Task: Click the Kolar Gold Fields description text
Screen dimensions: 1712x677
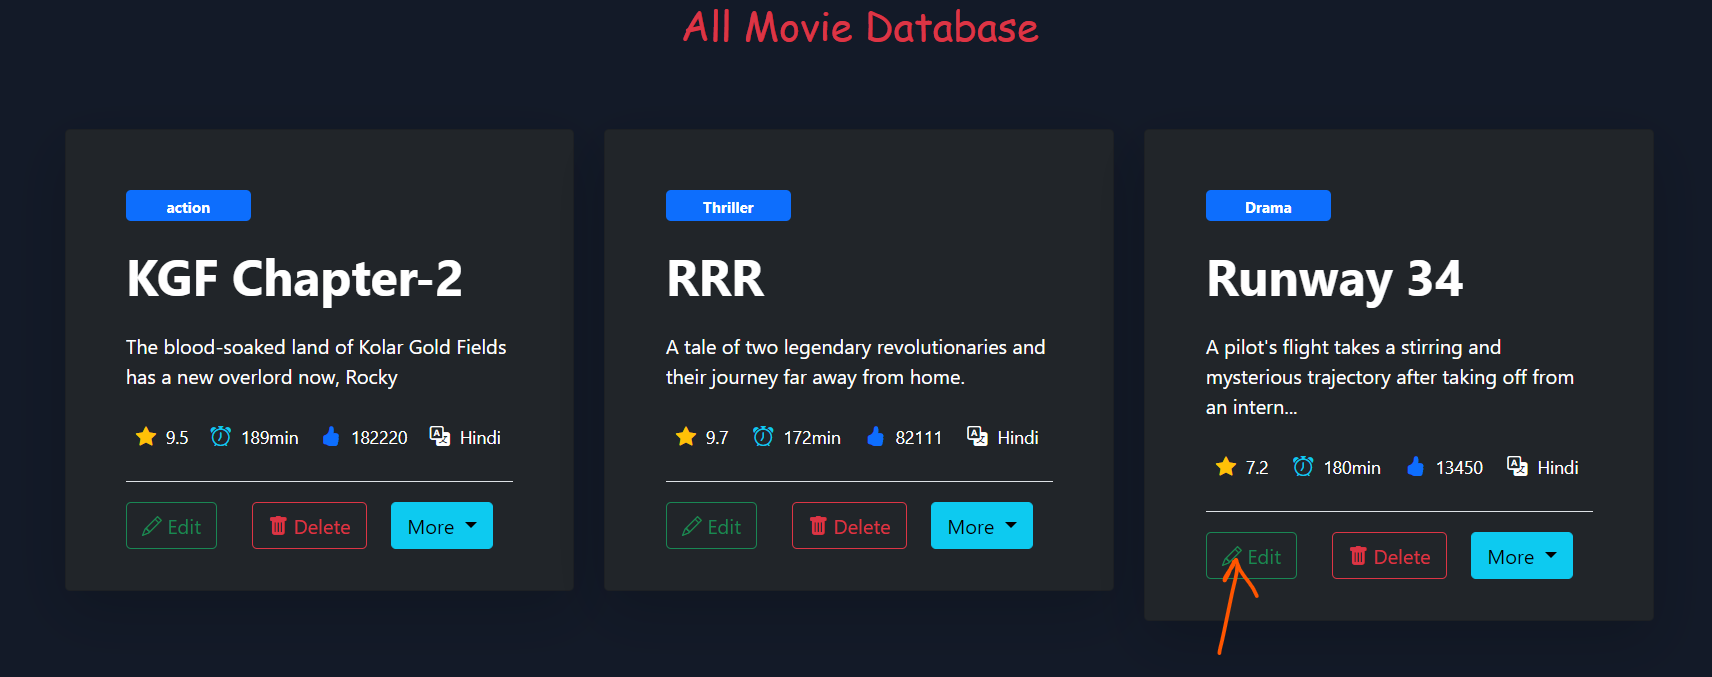Action: pyautogui.click(x=316, y=362)
